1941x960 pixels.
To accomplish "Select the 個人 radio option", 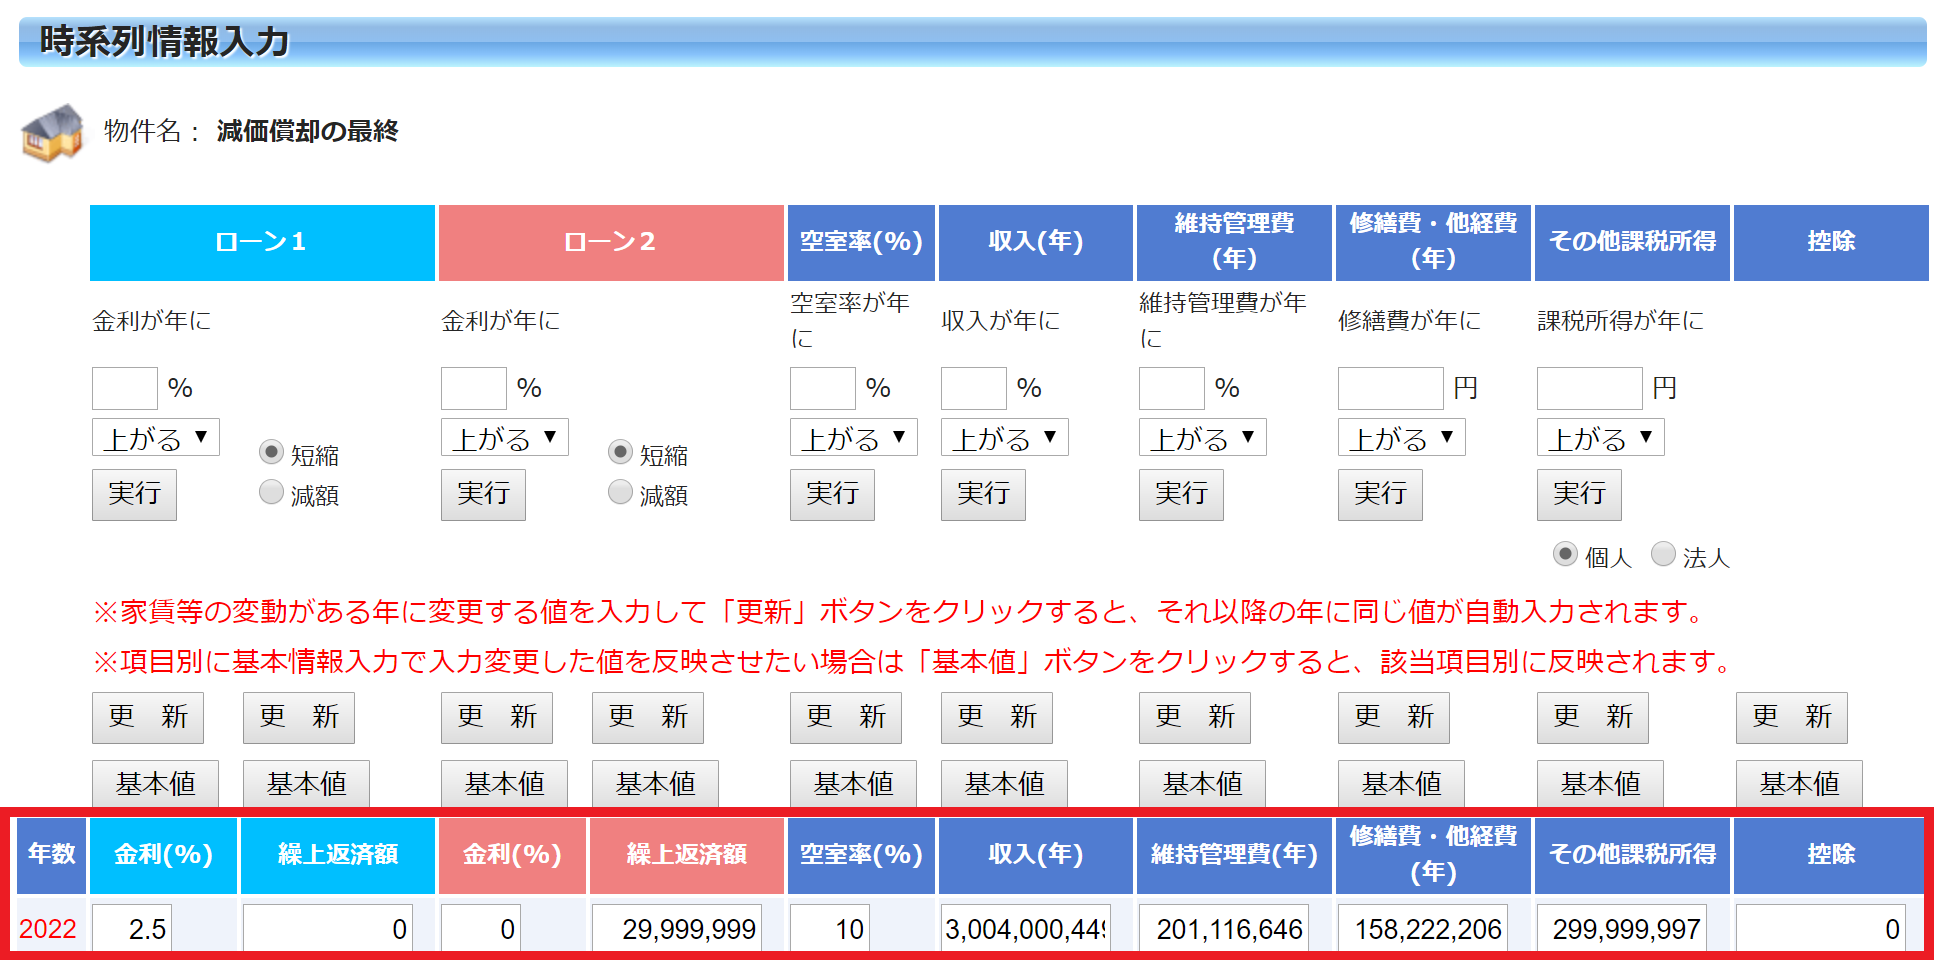I will point(1565,555).
